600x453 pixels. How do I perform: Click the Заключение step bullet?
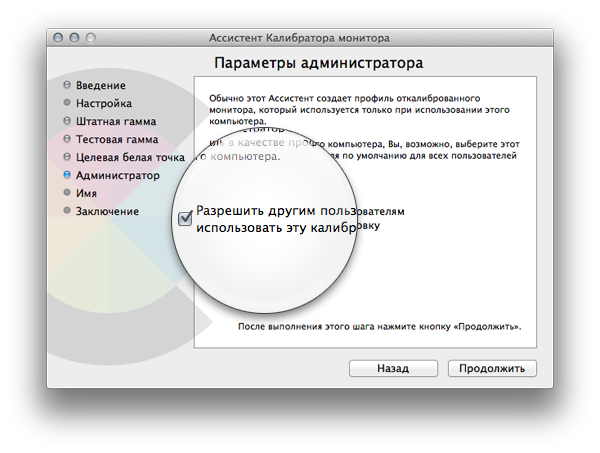67,211
